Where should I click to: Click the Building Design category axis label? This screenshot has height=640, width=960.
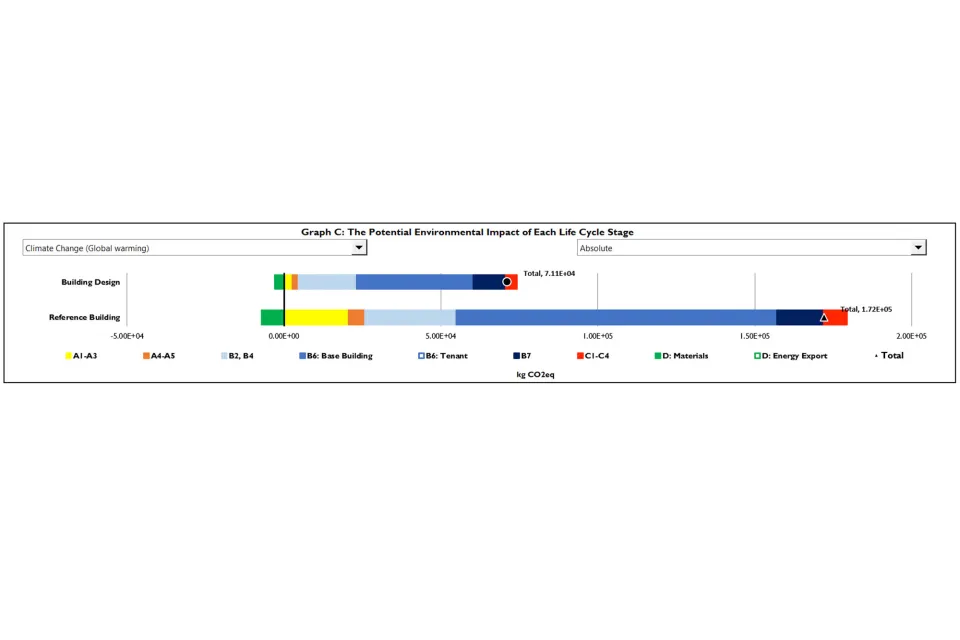(x=90, y=282)
